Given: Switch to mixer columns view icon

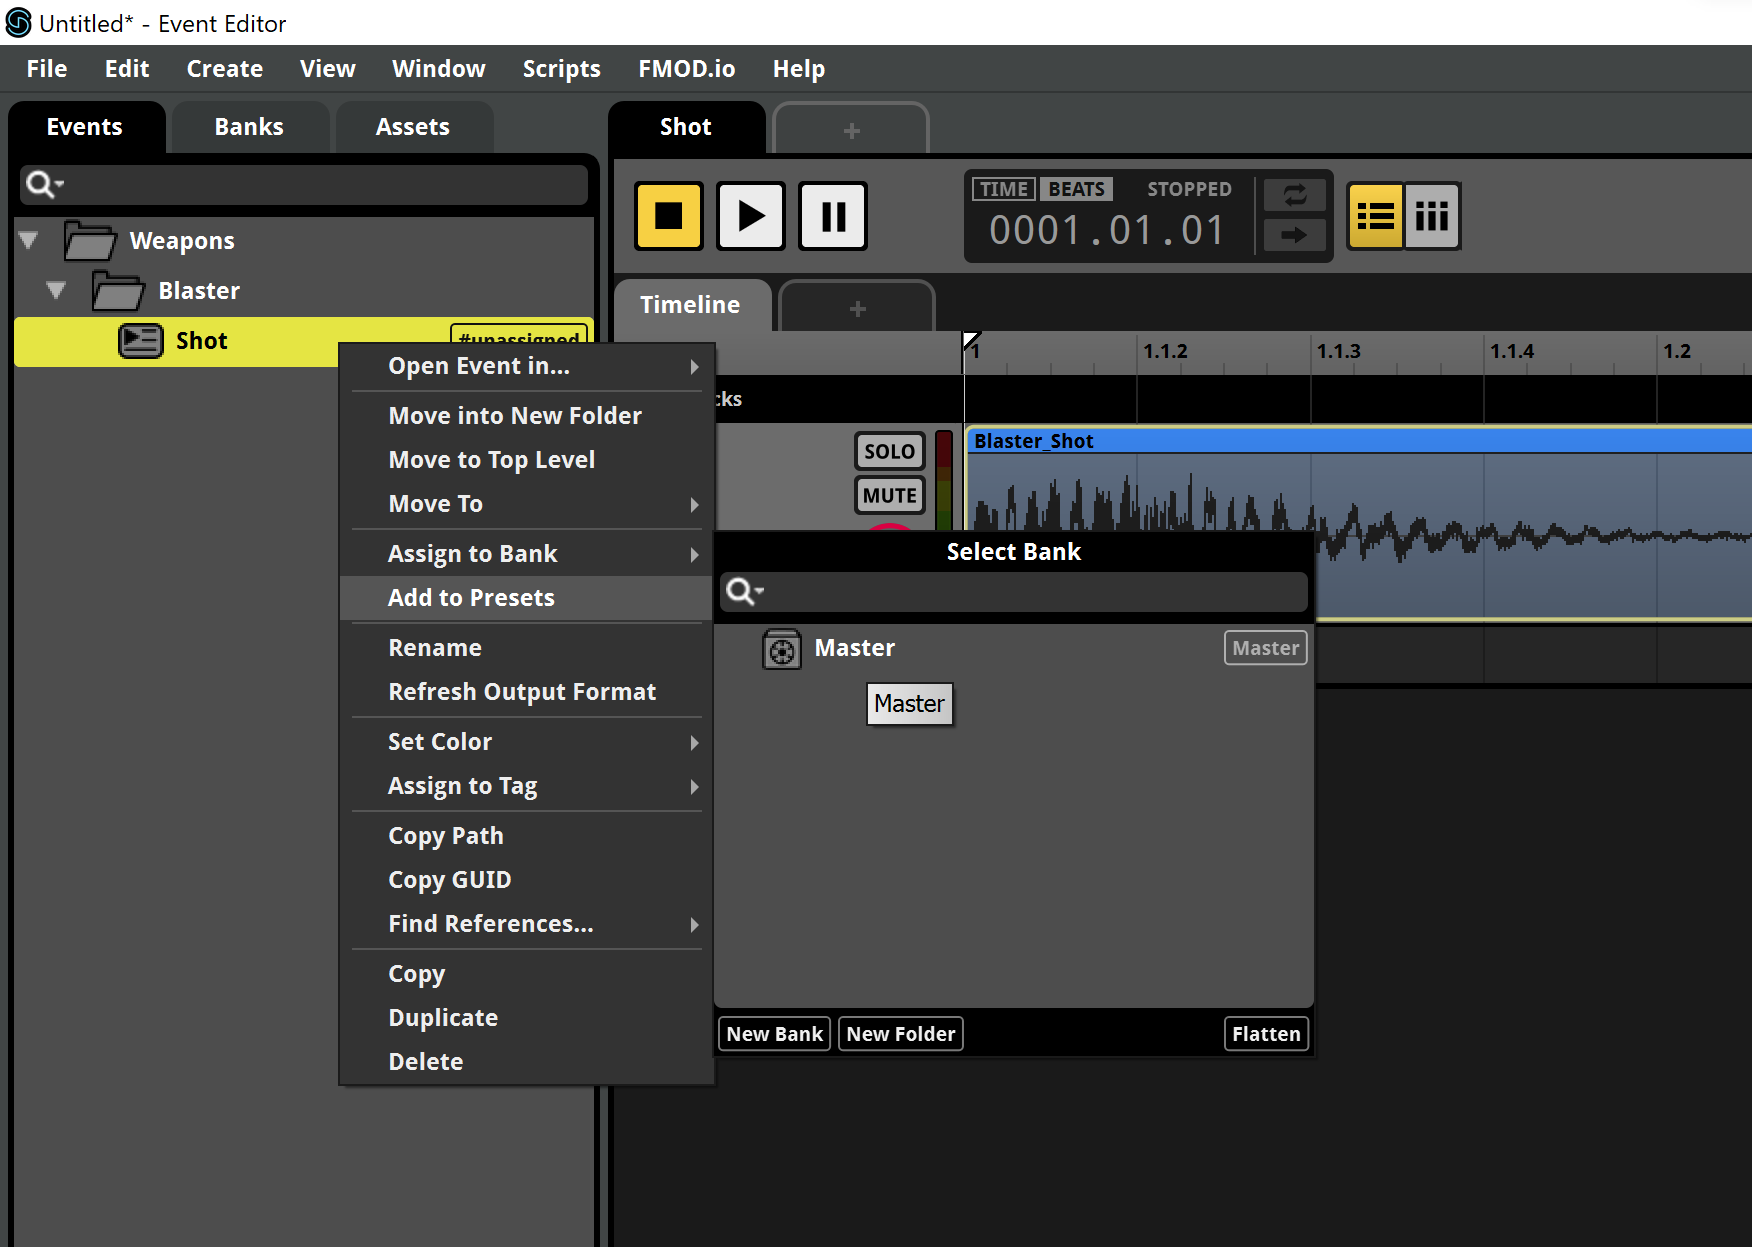Looking at the screenshot, I should 1432,215.
